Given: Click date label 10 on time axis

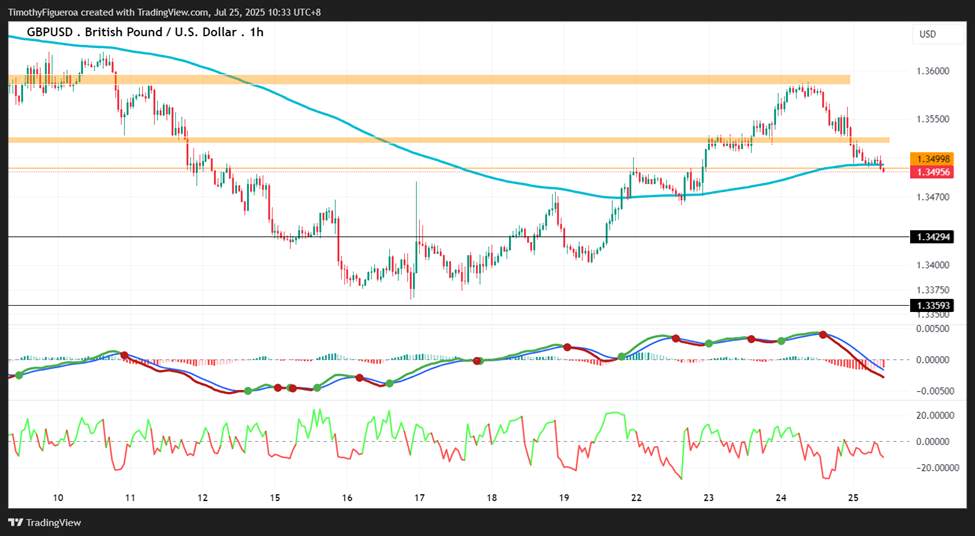Looking at the screenshot, I should (x=58, y=498).
